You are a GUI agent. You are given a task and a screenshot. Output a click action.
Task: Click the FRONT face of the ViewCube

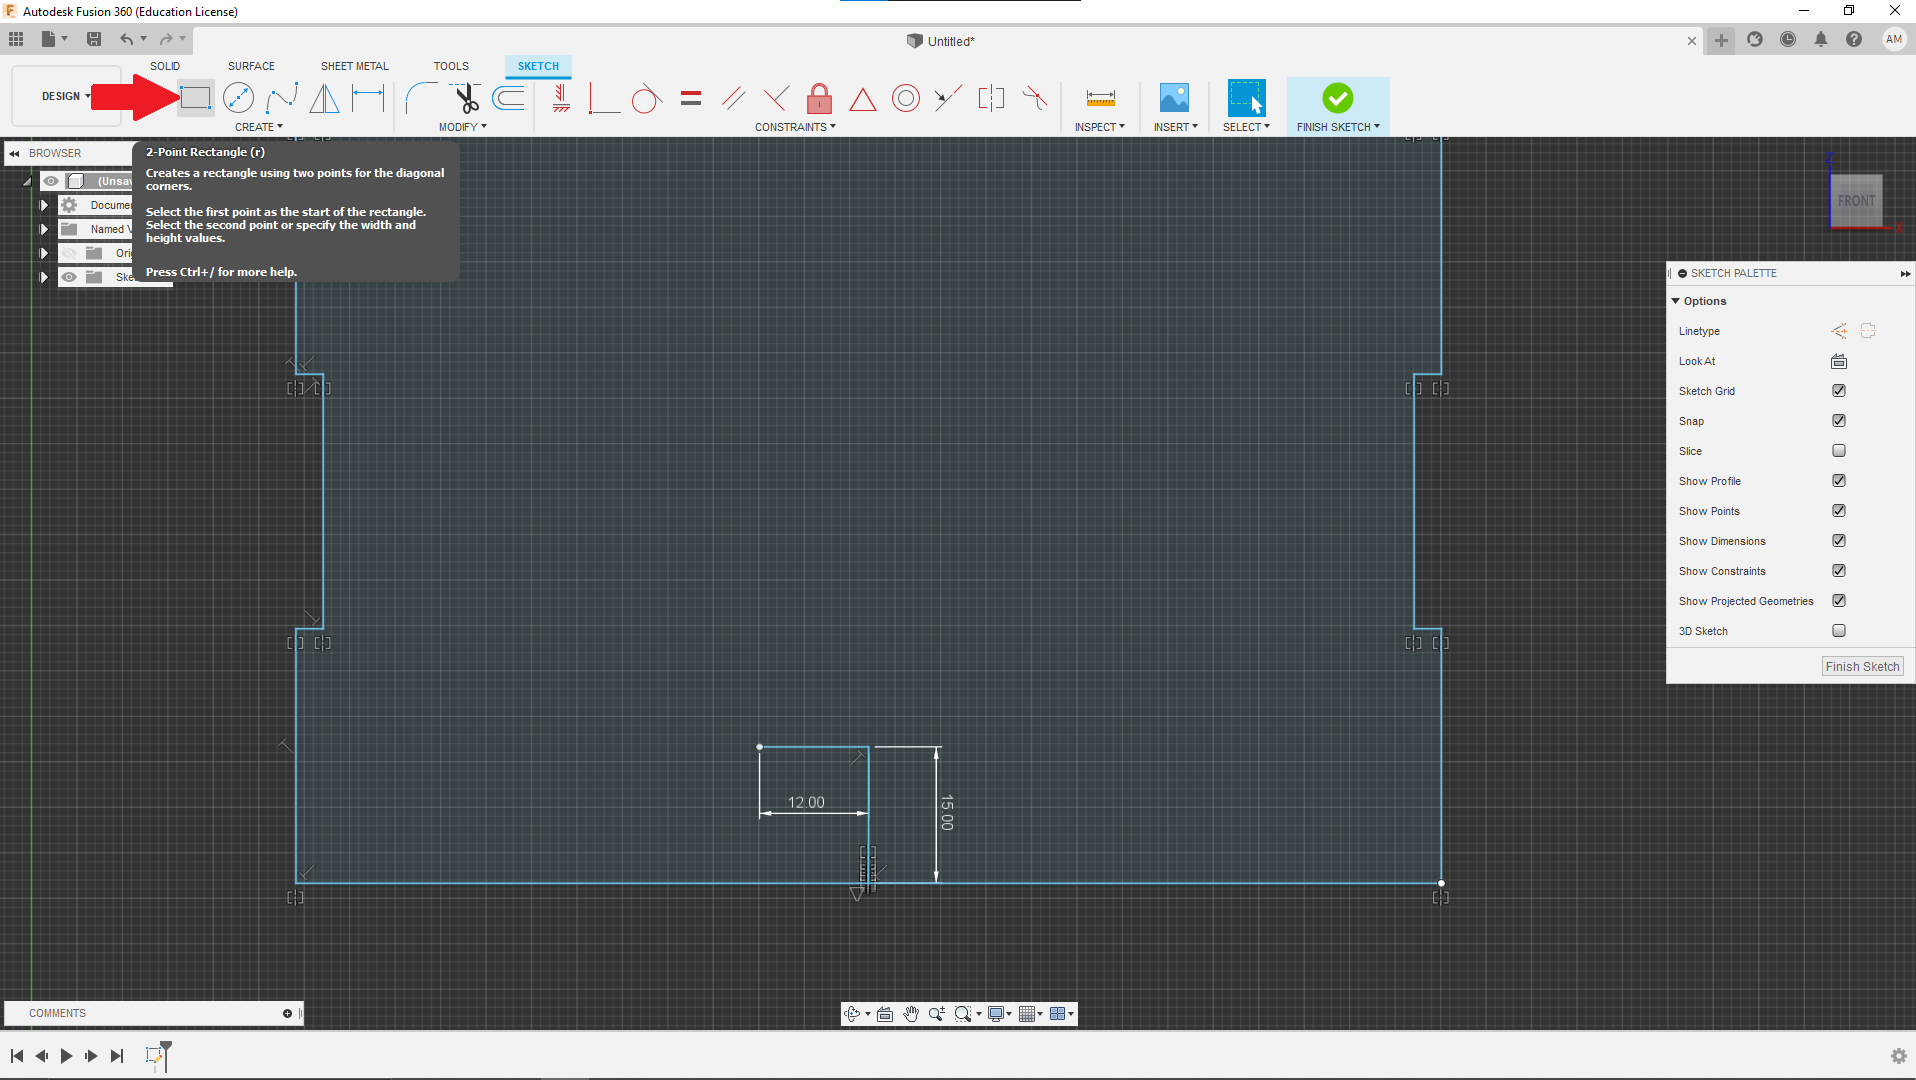tap(1856, 201)
